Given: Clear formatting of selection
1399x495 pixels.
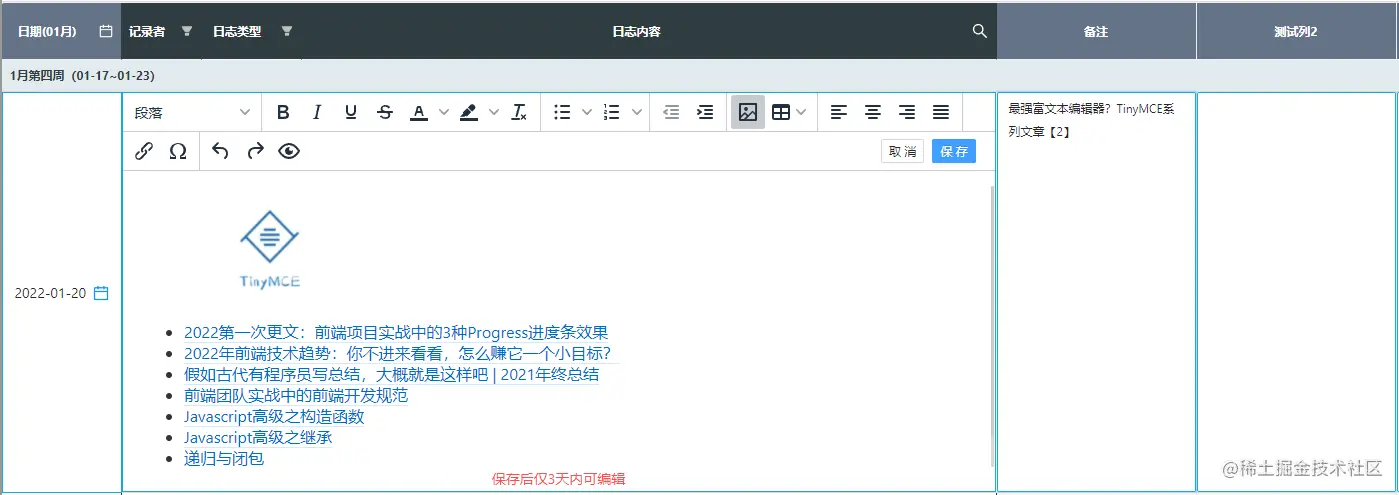Looking at the screenshot, I should coord(519,112).
